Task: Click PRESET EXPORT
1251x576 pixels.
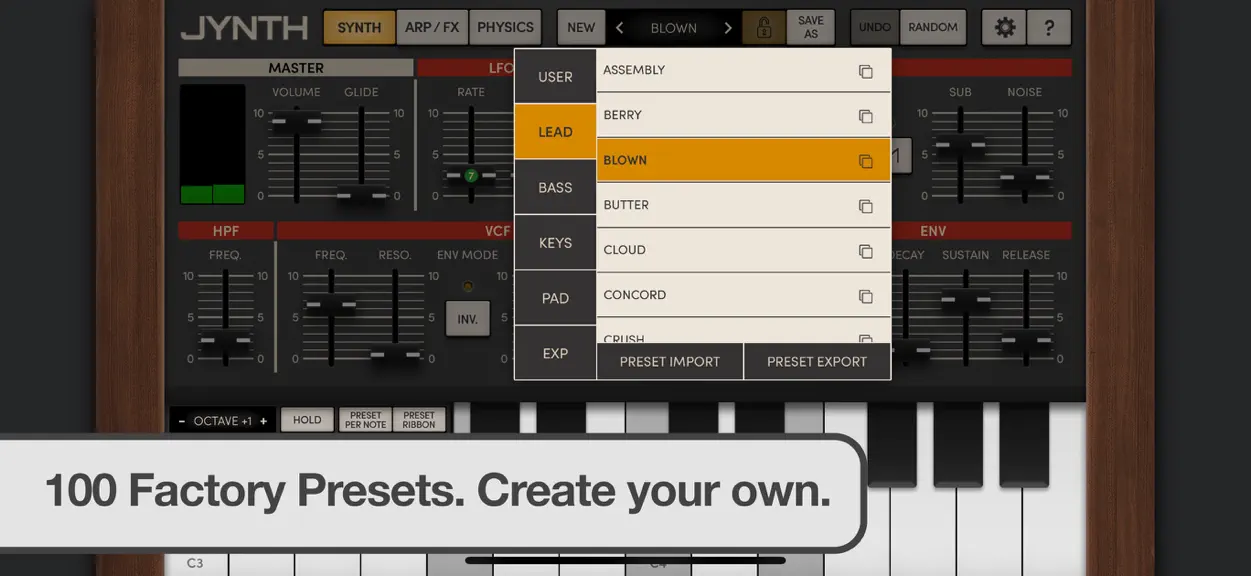Action: pyautogui.click(x=817, y=361)
